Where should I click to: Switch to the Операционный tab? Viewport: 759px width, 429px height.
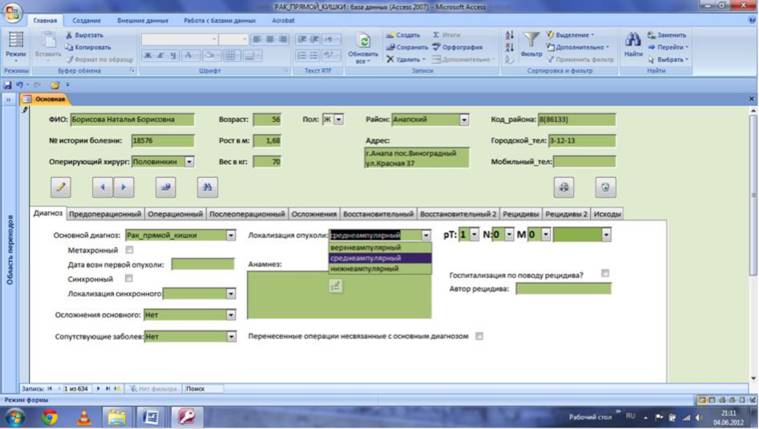tap(175, 214)
